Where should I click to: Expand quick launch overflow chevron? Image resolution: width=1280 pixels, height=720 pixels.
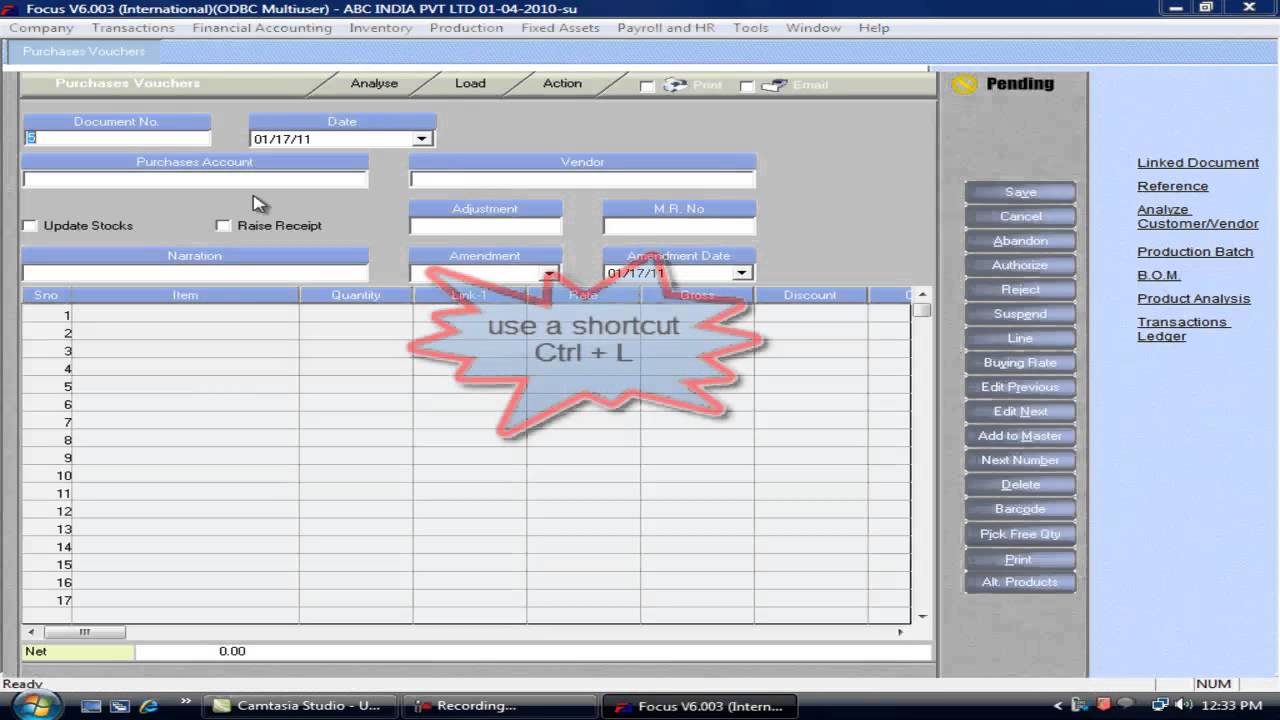click(185, 702)
